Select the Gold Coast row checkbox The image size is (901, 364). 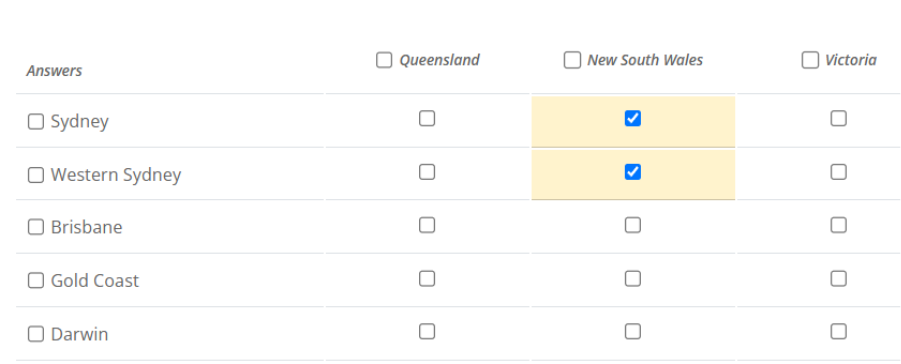pos(36,281)
